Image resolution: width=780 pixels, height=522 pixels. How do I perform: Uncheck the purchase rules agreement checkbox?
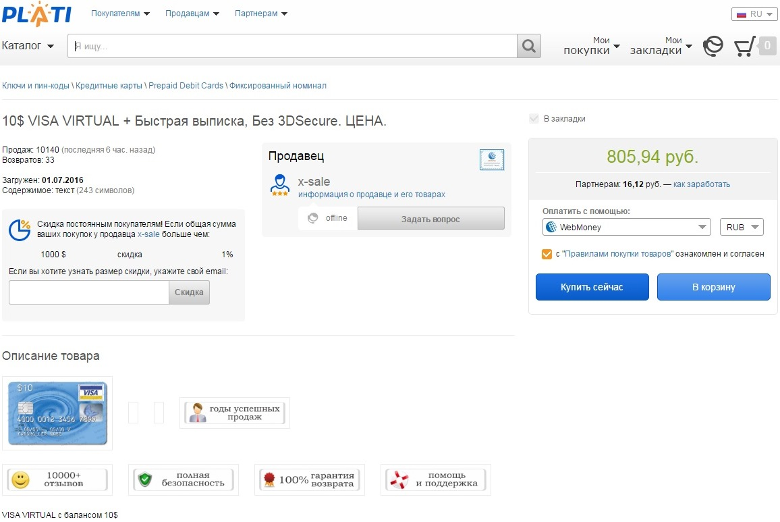click(x=547, y=254)
